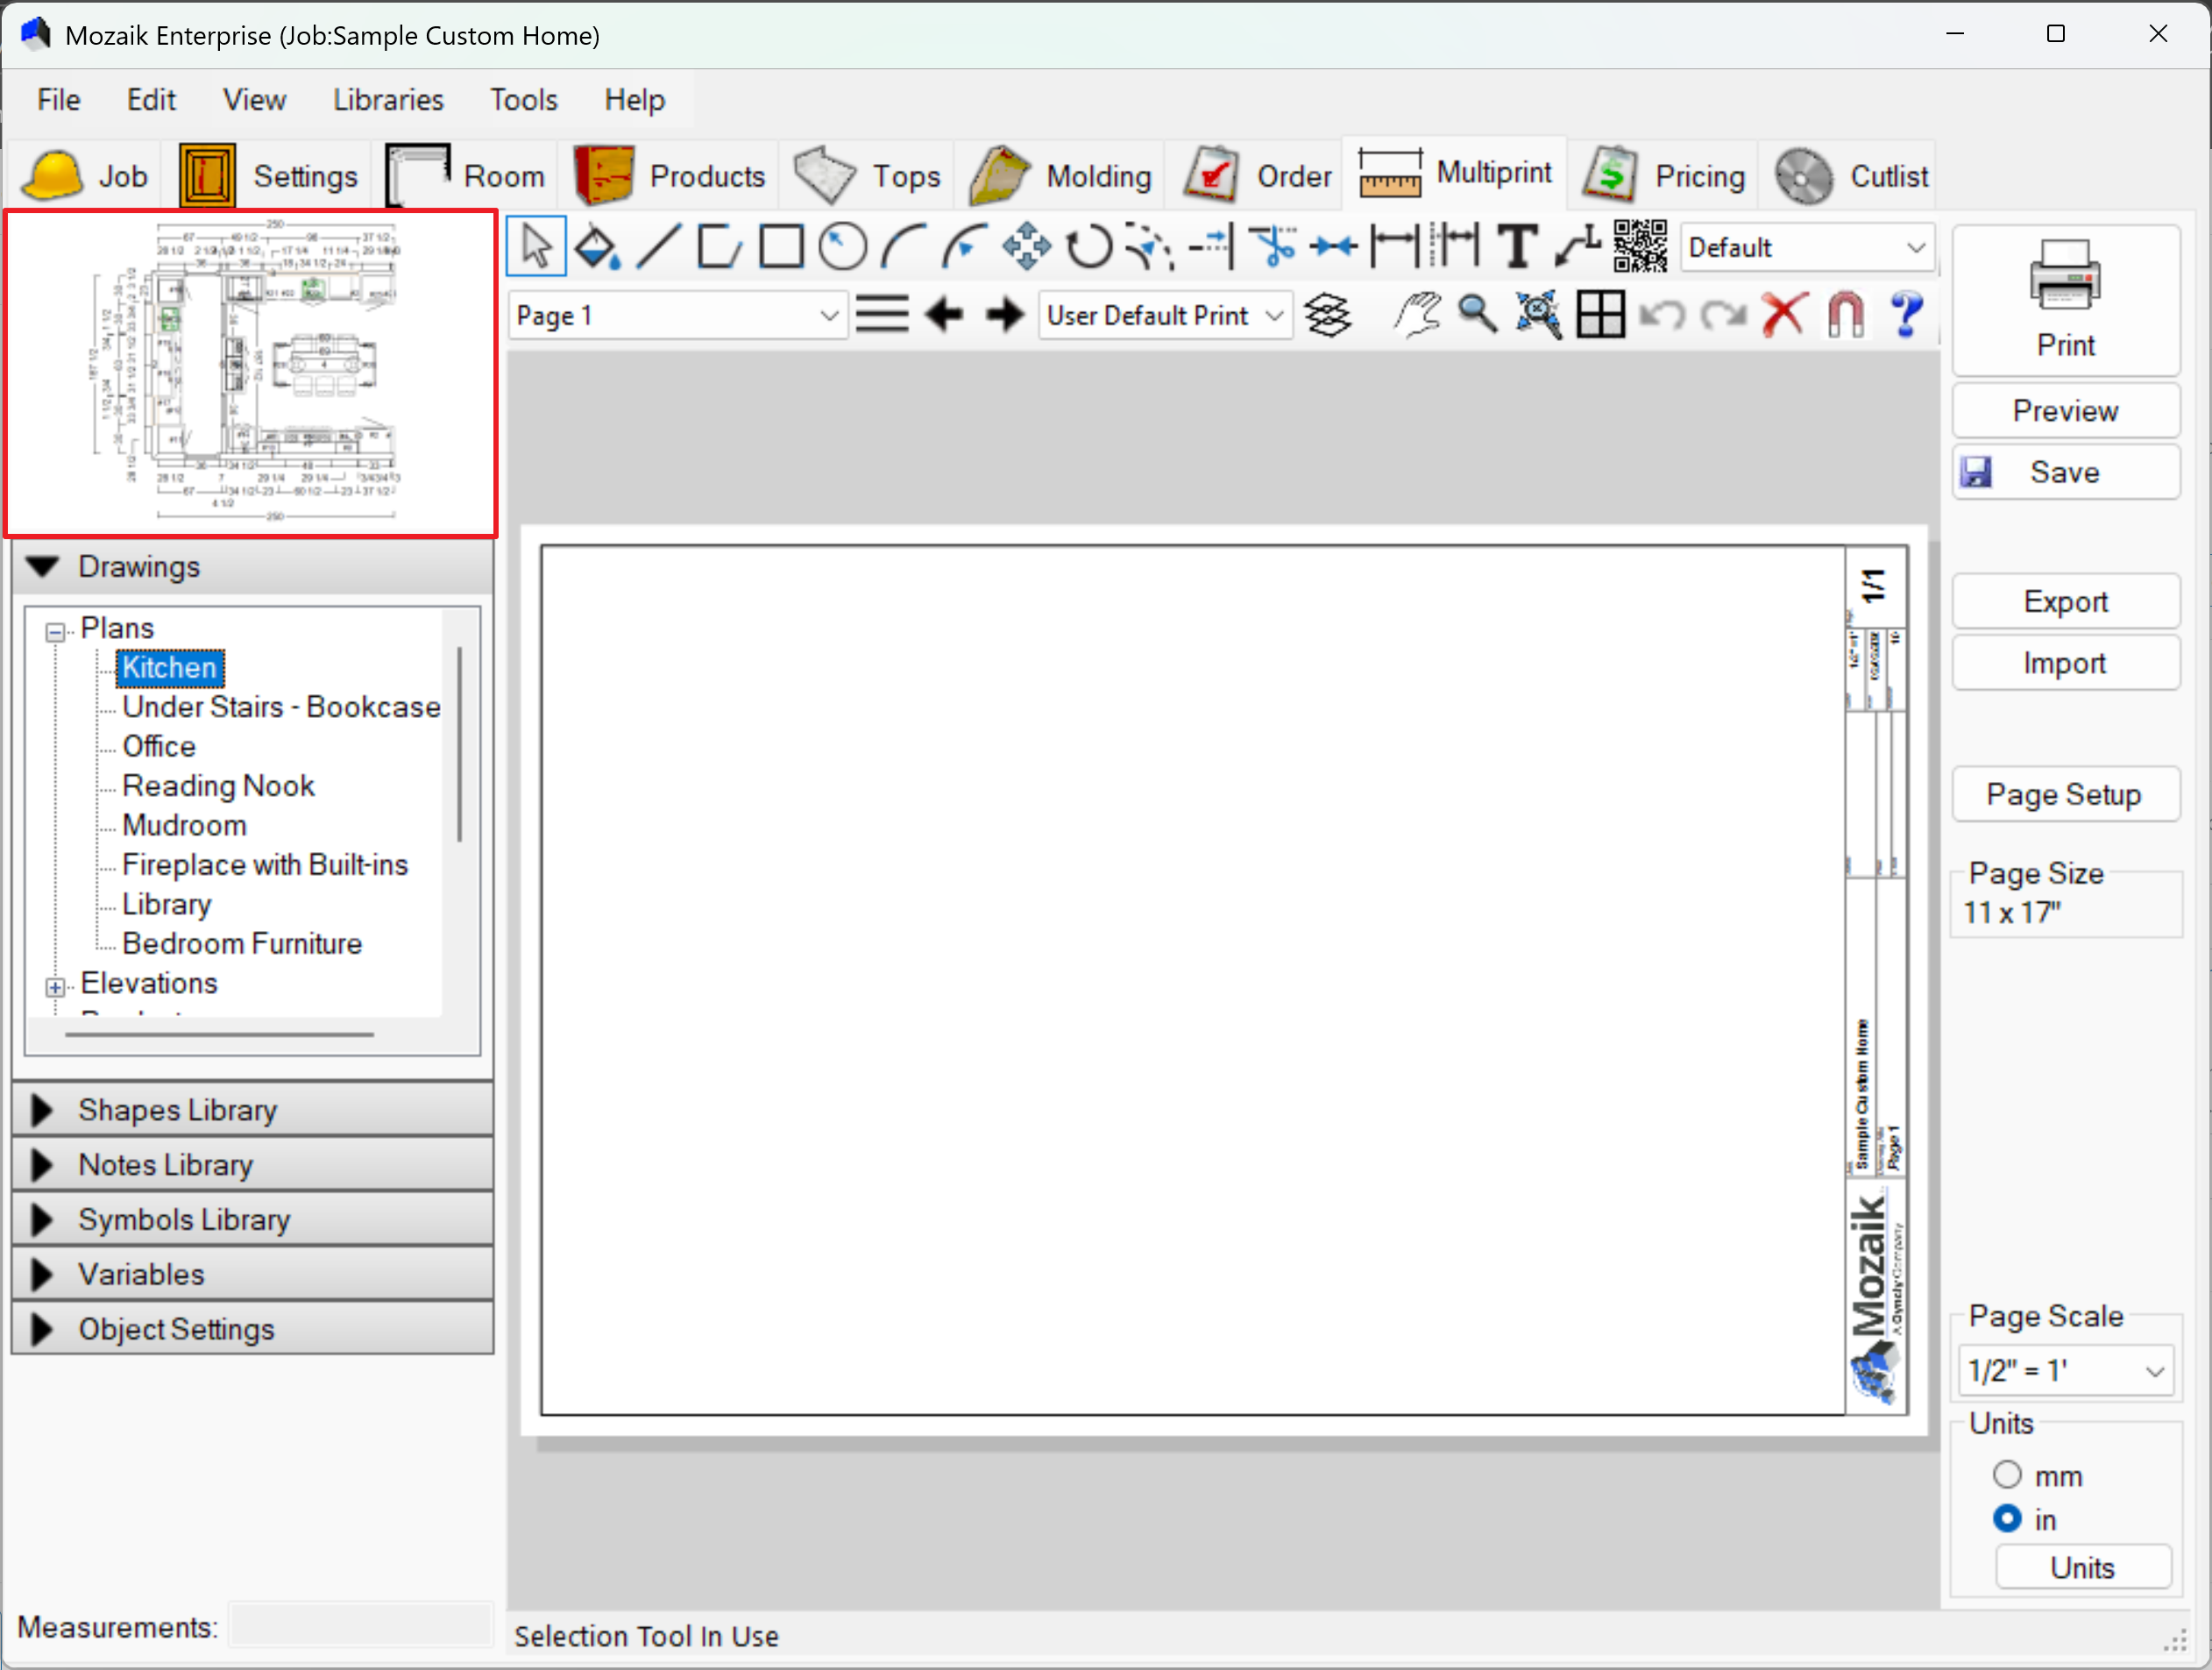Toggle the magnet snap icon
The height and width of the screenshot is (1670, 2212).
tap(1845, 316)
